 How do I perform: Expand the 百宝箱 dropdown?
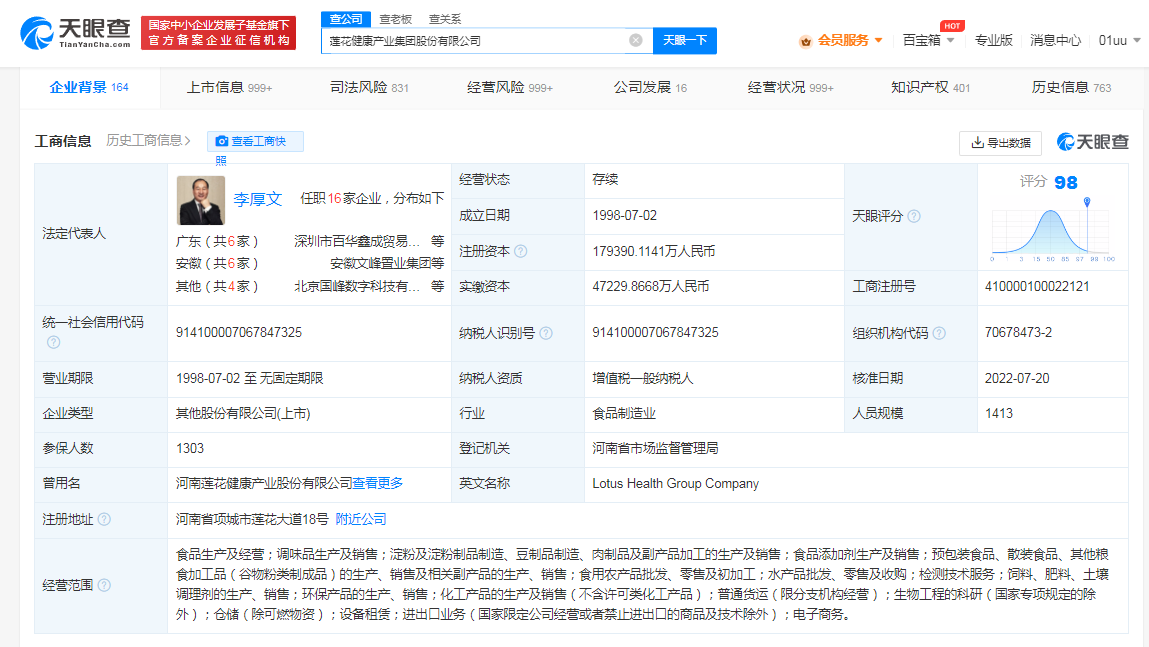tap(928, 40)
